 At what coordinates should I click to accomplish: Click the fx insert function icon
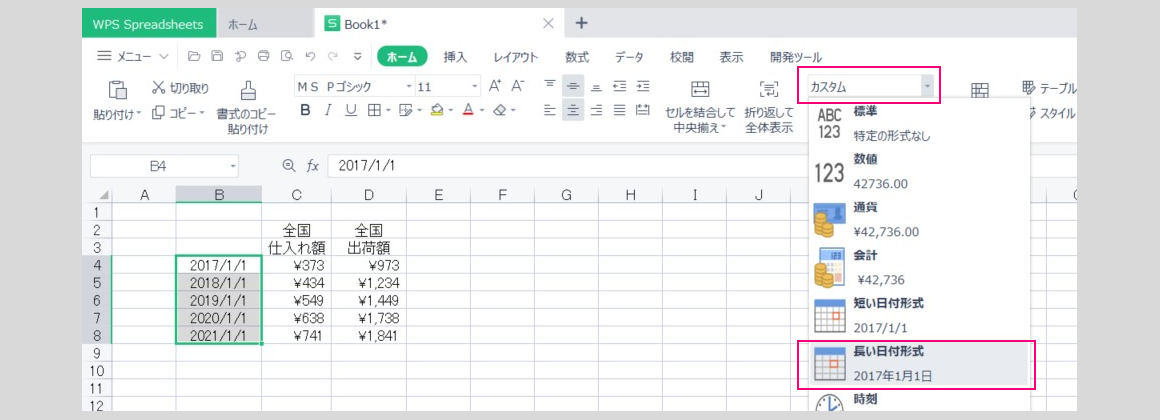[x=313, y=166]
